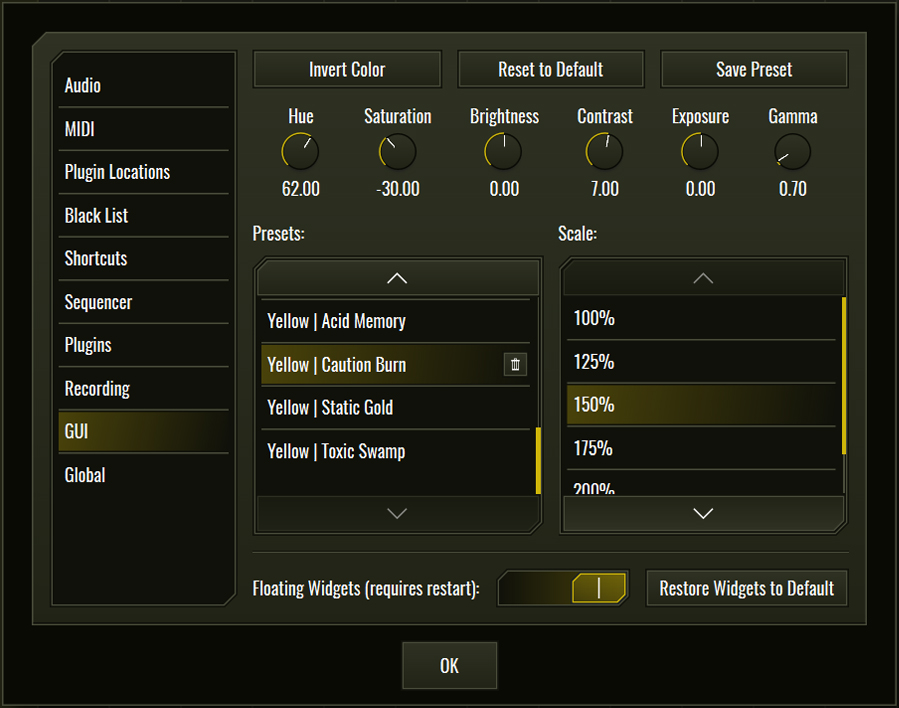Image resolution: width=899 pixels, height=708 pixels.
Task: Open the MIDI settings tab
Action: pyautogui.click(x=143, y=129)
